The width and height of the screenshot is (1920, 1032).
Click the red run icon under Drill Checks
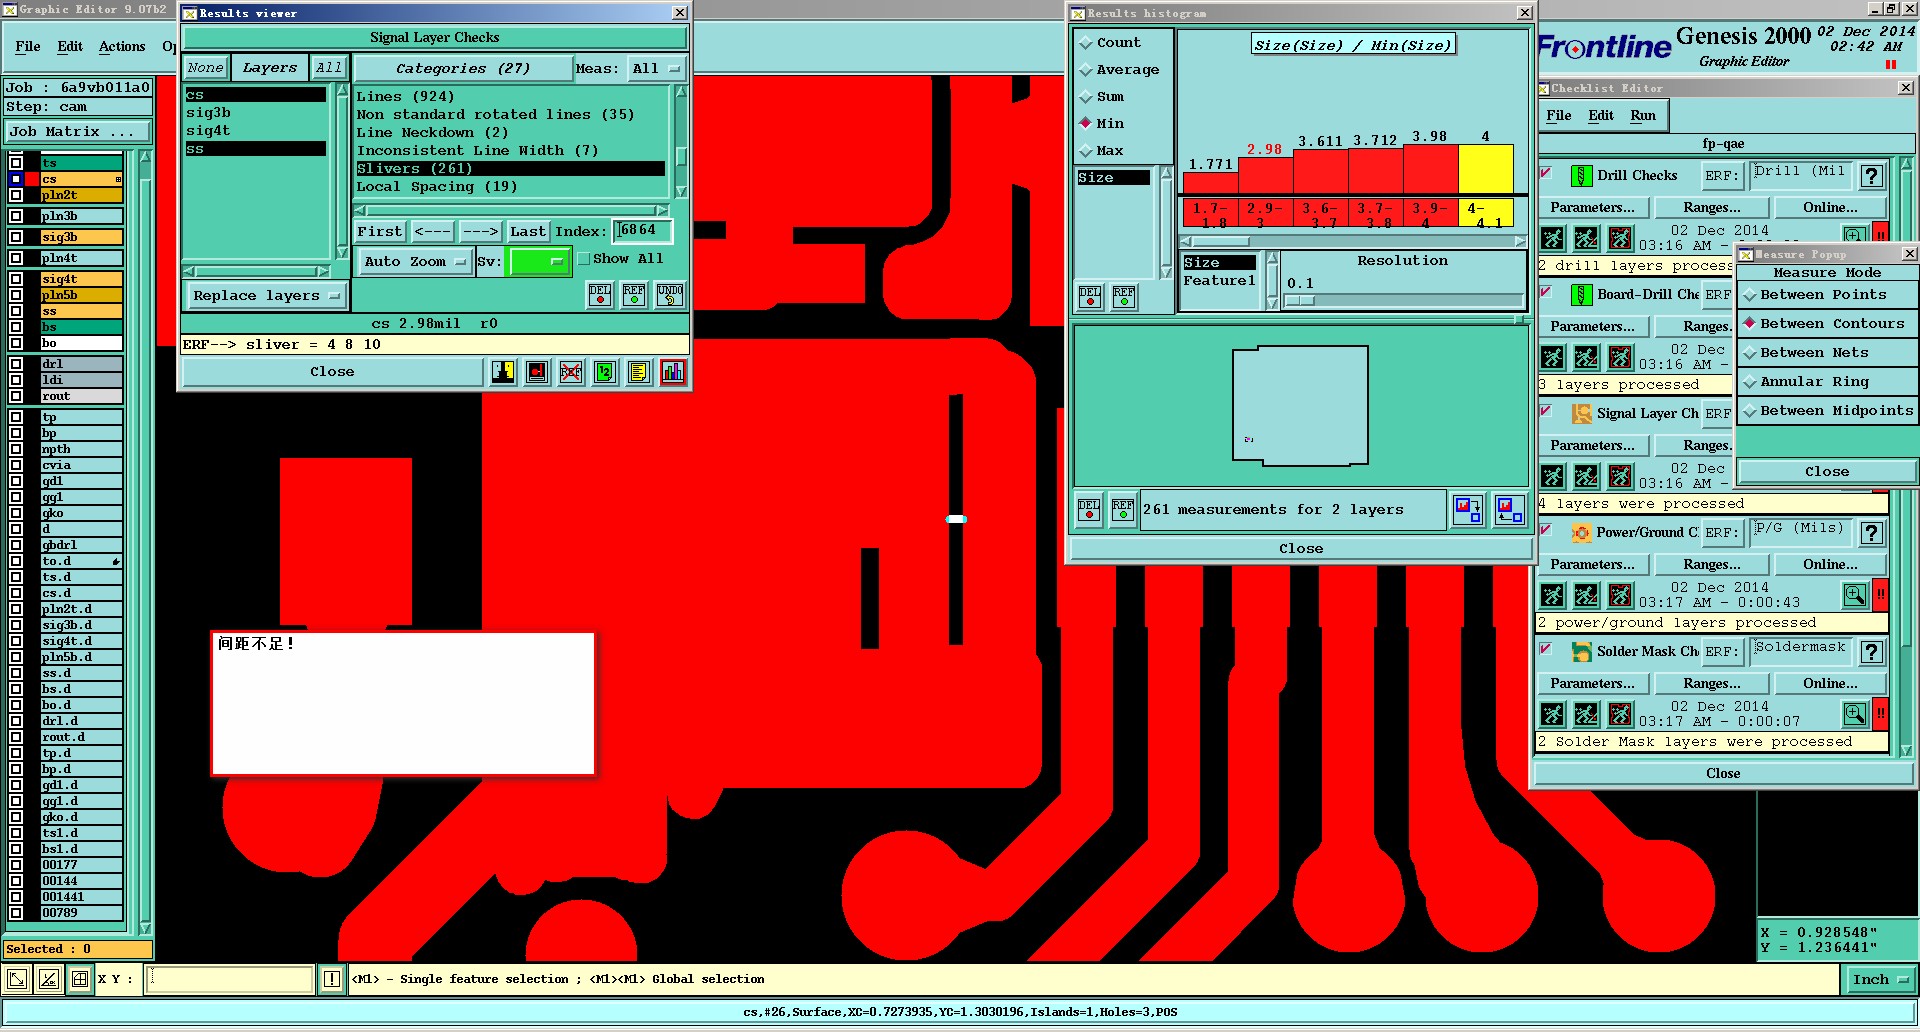pyautogui.click(x=1620, y=238)
